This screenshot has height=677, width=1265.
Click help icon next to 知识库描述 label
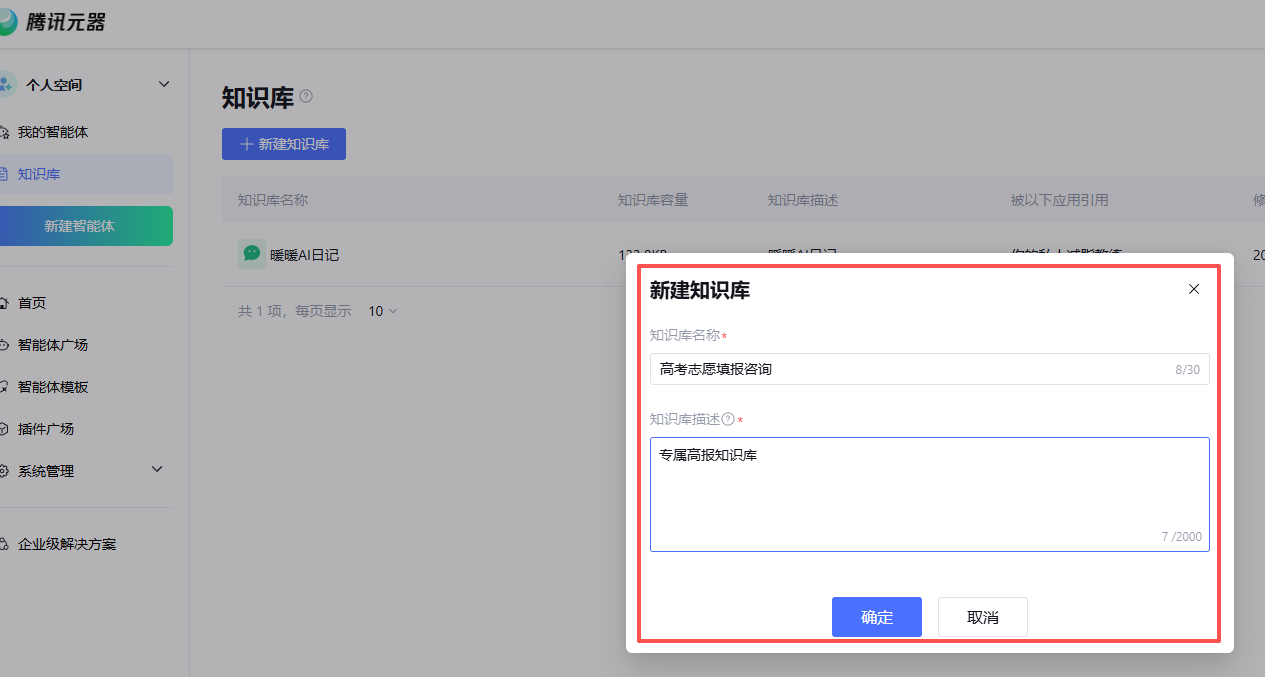(x=728, y=419)
